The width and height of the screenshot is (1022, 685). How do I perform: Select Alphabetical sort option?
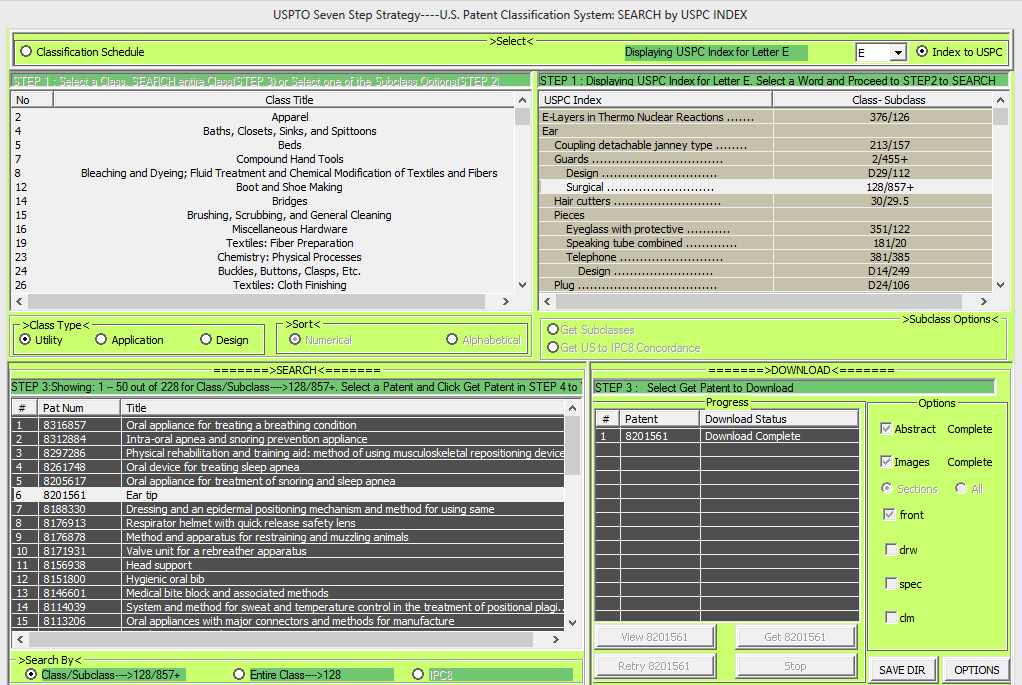click(452, 340)
